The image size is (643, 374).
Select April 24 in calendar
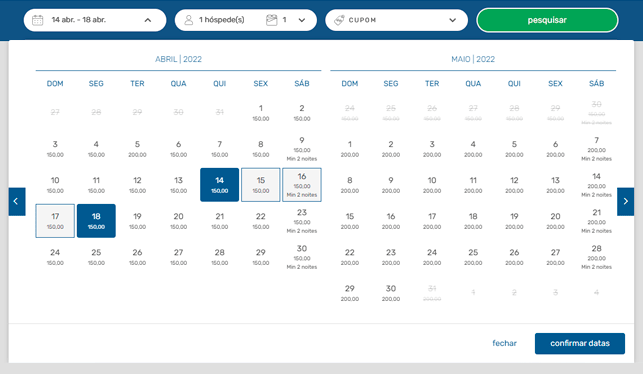55,257
